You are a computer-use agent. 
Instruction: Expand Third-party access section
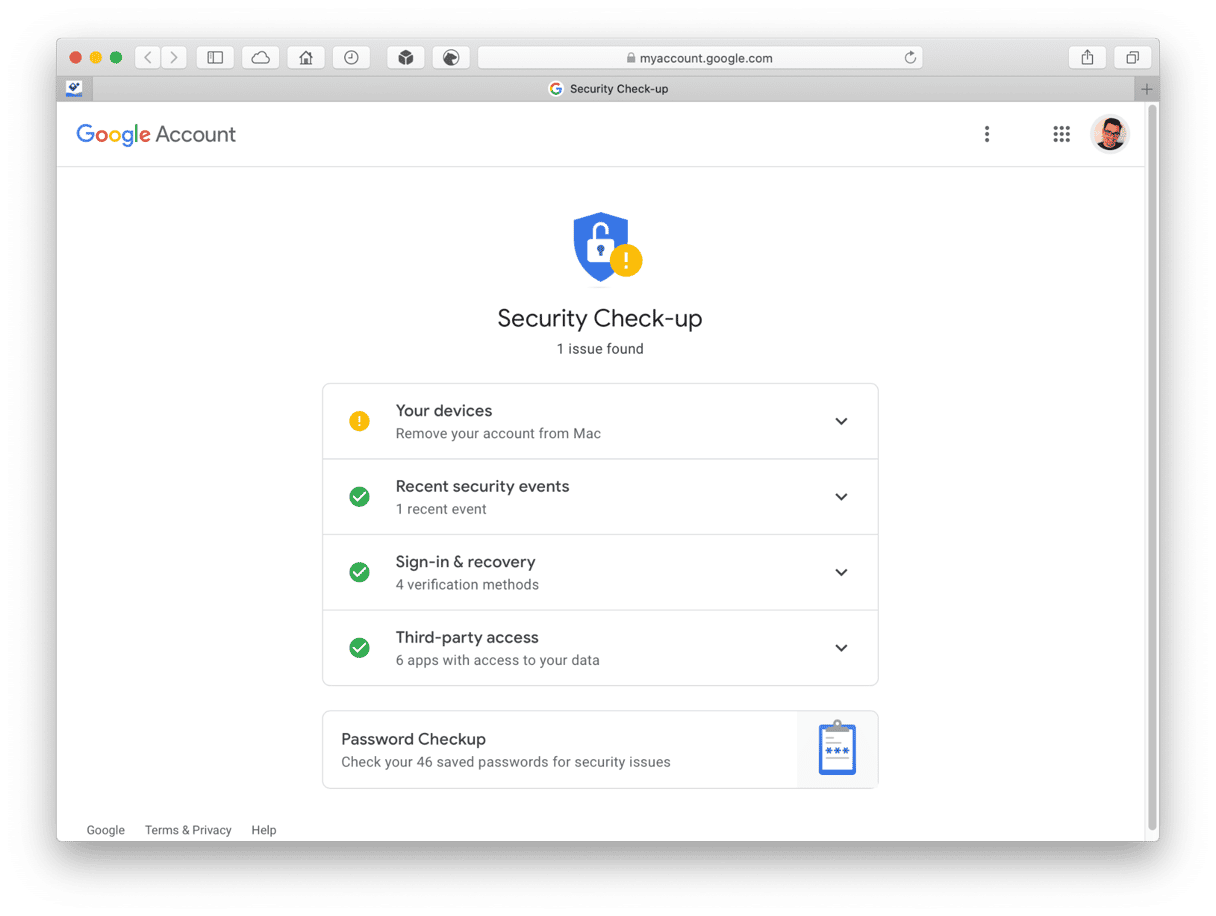pyautogui.click(x=600, y=648)
